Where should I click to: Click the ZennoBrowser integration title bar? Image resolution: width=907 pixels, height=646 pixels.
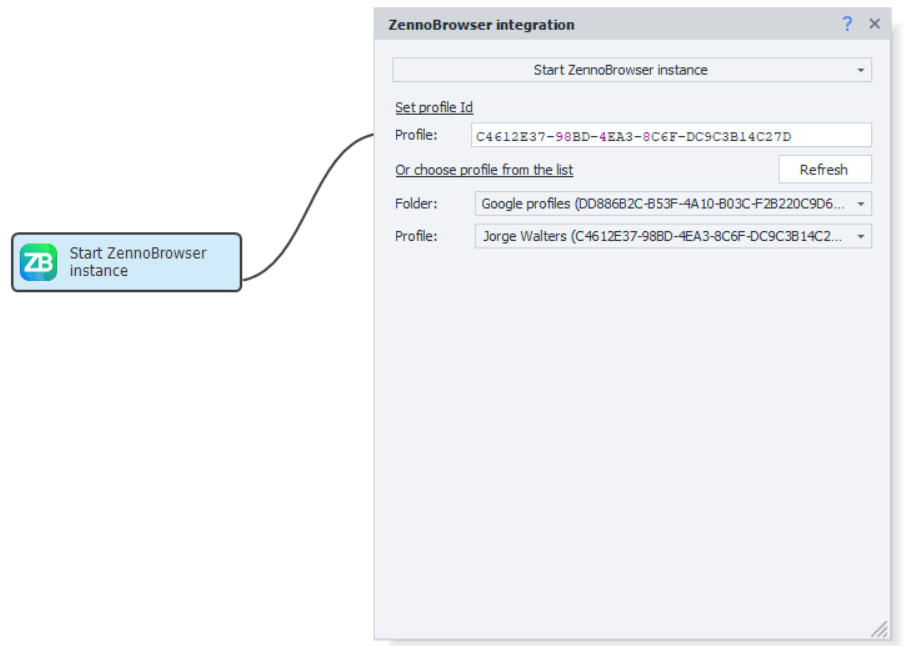pyautogui.click(x=600, y=24)
